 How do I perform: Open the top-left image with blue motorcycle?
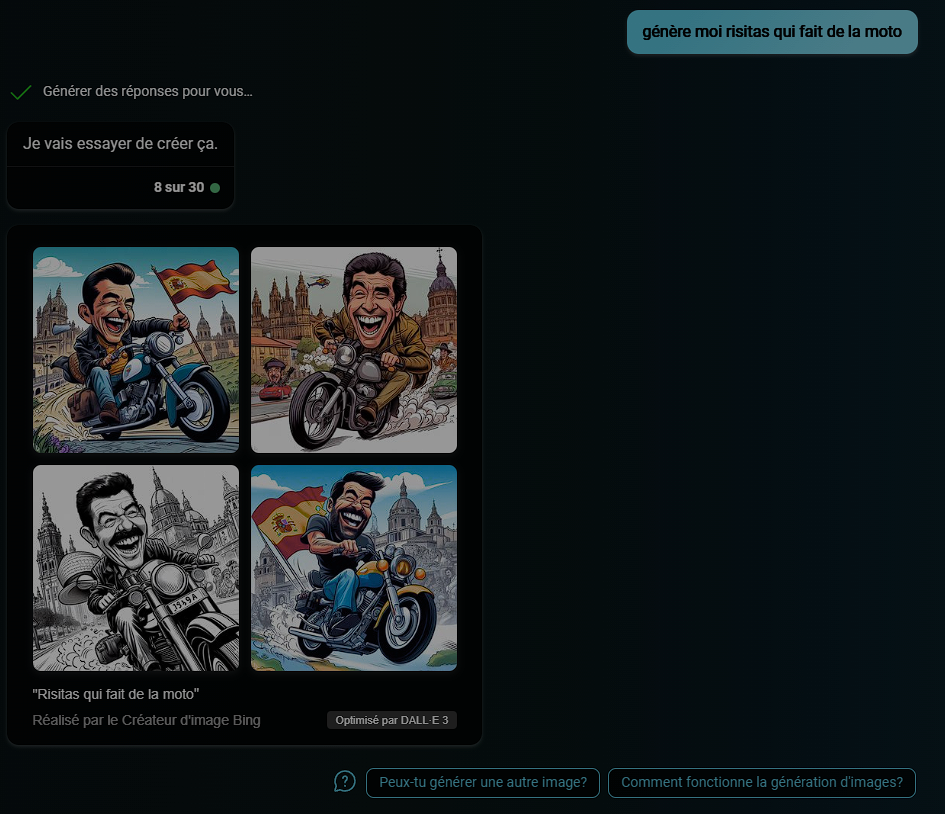(x=136, y=350)
